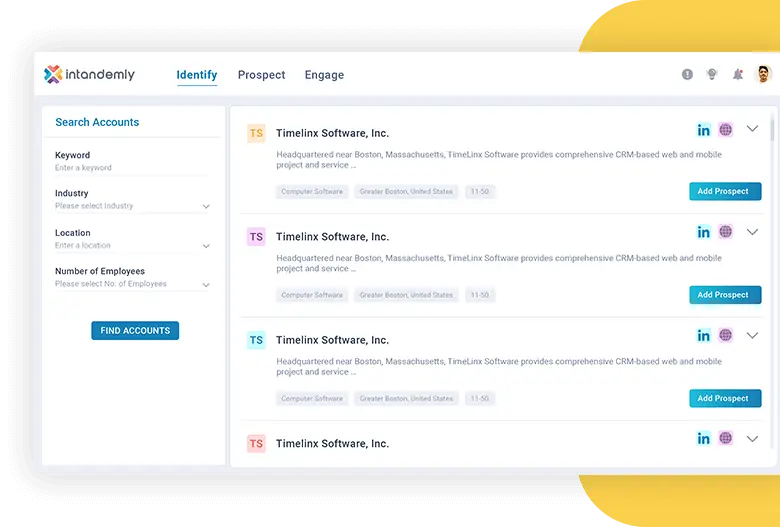Click company name beside purple TS avatar

tap(332, 237)
